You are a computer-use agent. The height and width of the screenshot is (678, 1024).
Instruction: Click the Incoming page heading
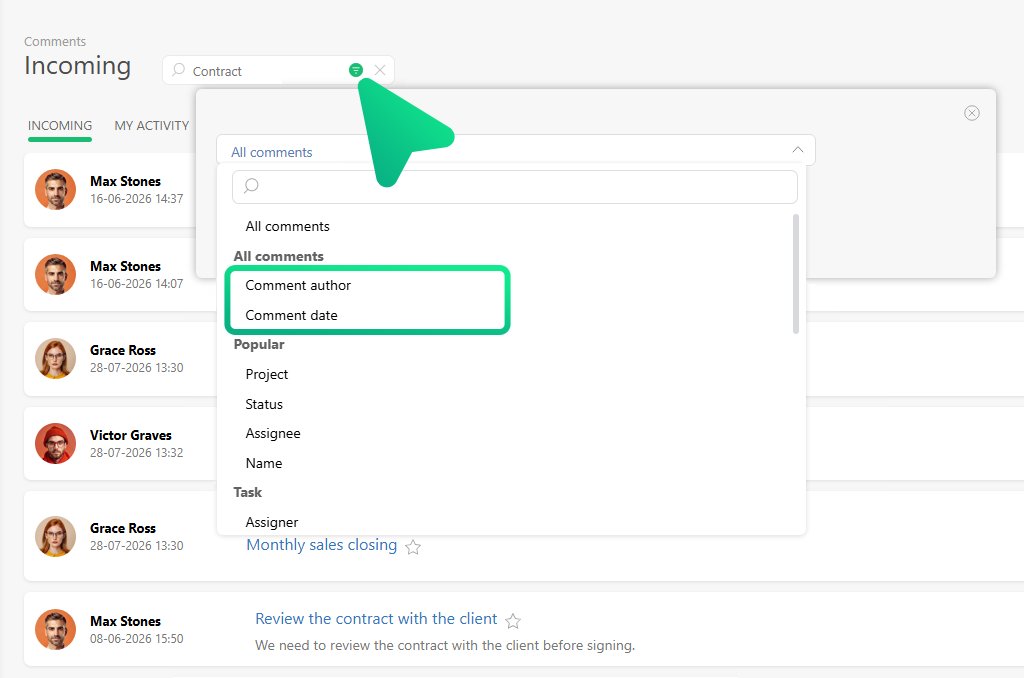77,66
